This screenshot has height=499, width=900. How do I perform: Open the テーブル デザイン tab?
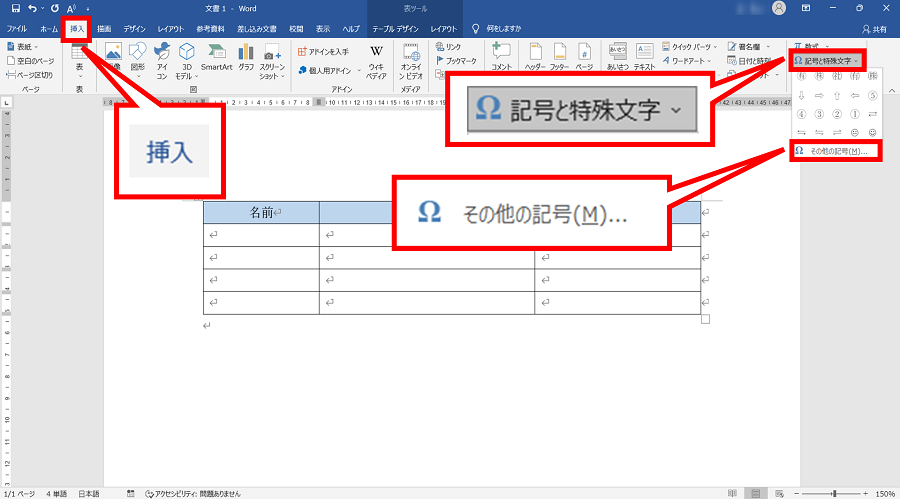[x=395, y=29]
